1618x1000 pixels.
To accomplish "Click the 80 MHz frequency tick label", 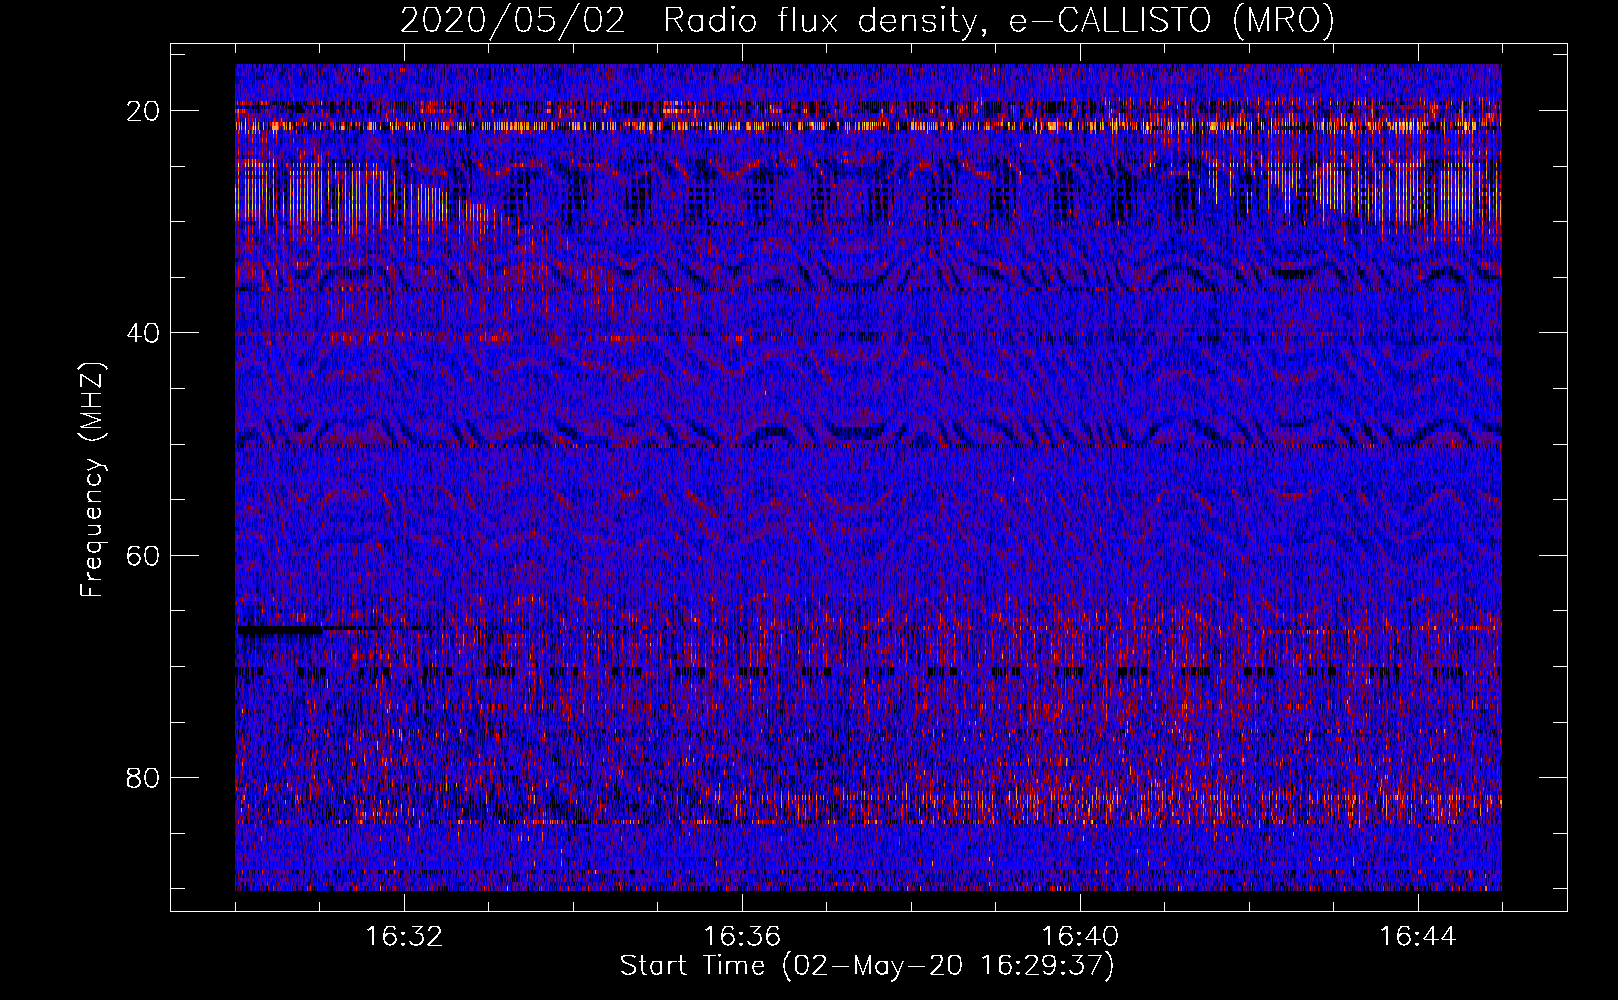I will point(144,777).
